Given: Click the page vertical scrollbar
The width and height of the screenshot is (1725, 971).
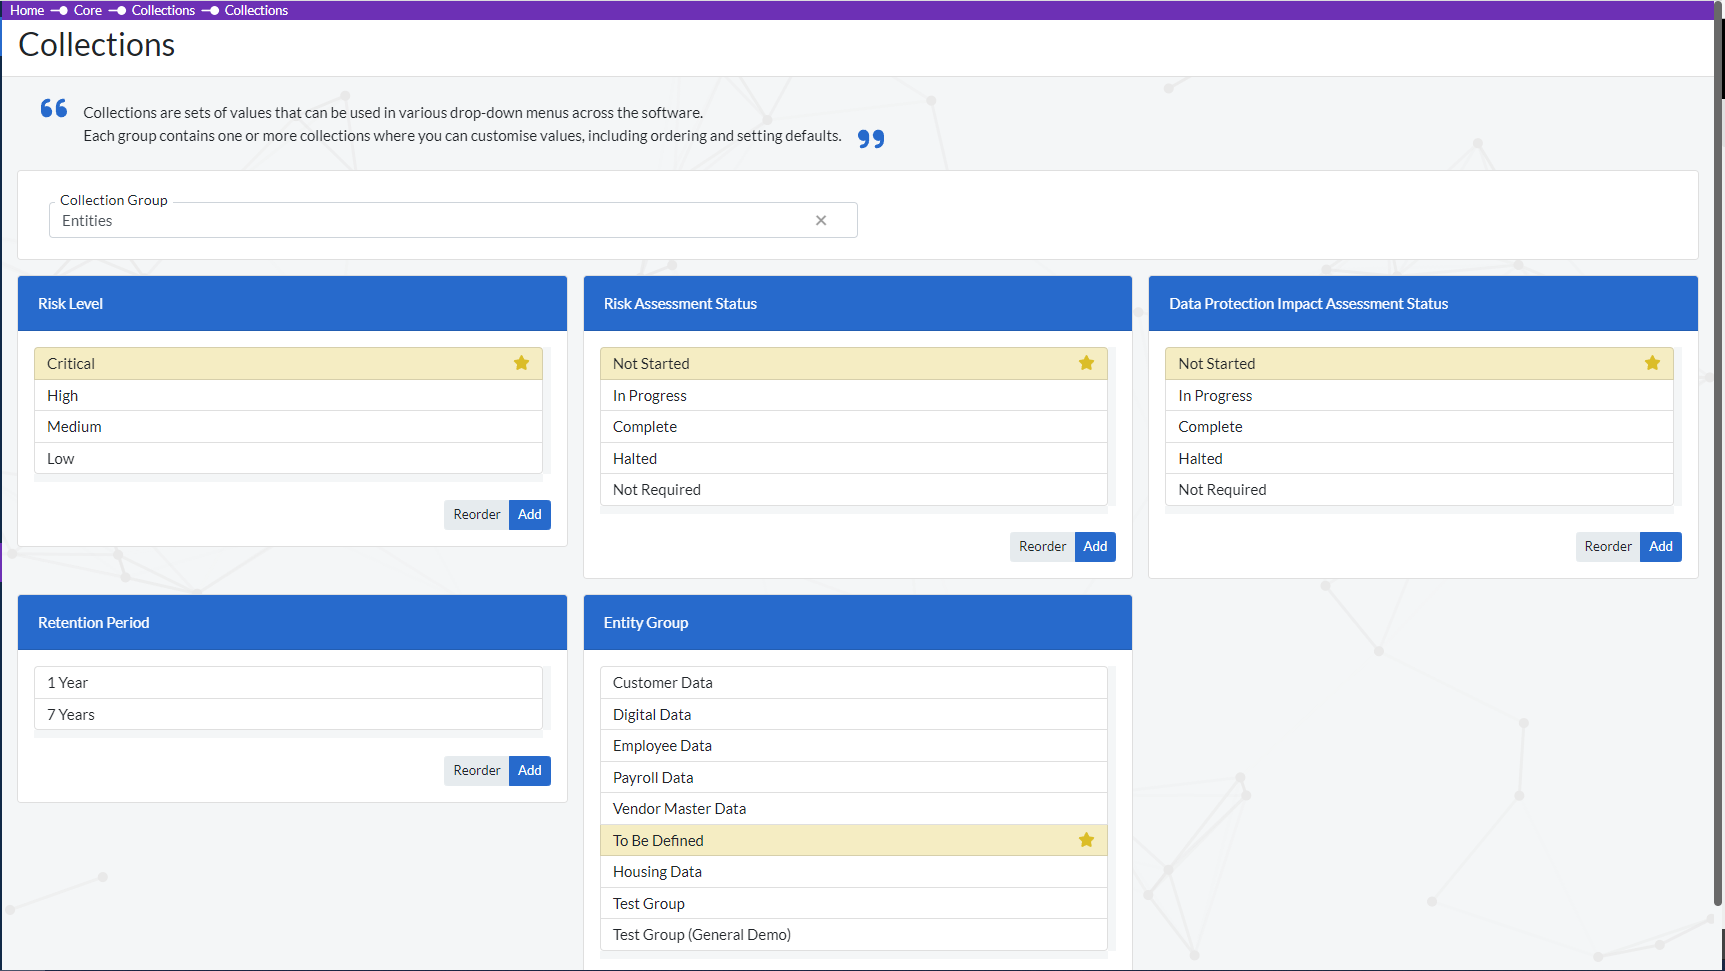Looking at the screenshot, I should (x=1719, y=500).
